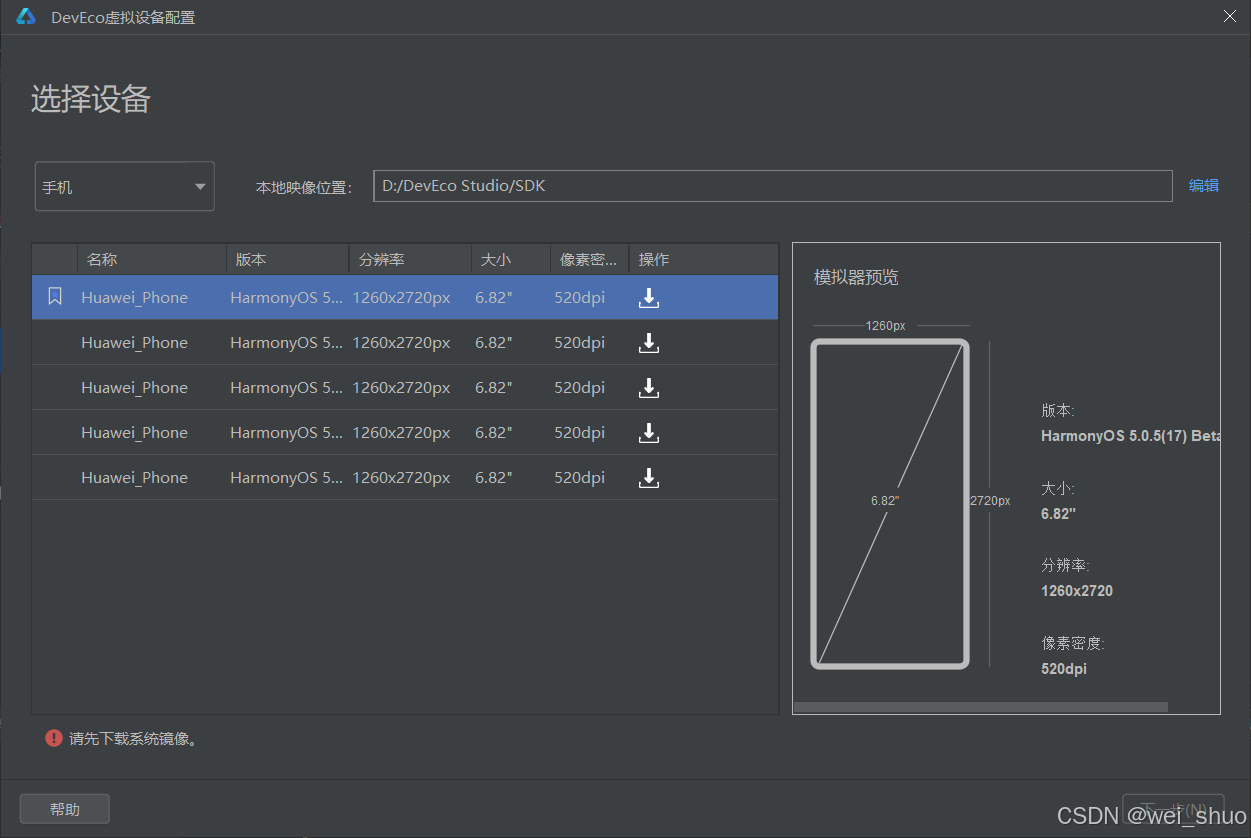Image resolution: width=1251 pixels, height=838 pixels.
Task: Click the 帮助 button
Action: [x=65, y=809]
